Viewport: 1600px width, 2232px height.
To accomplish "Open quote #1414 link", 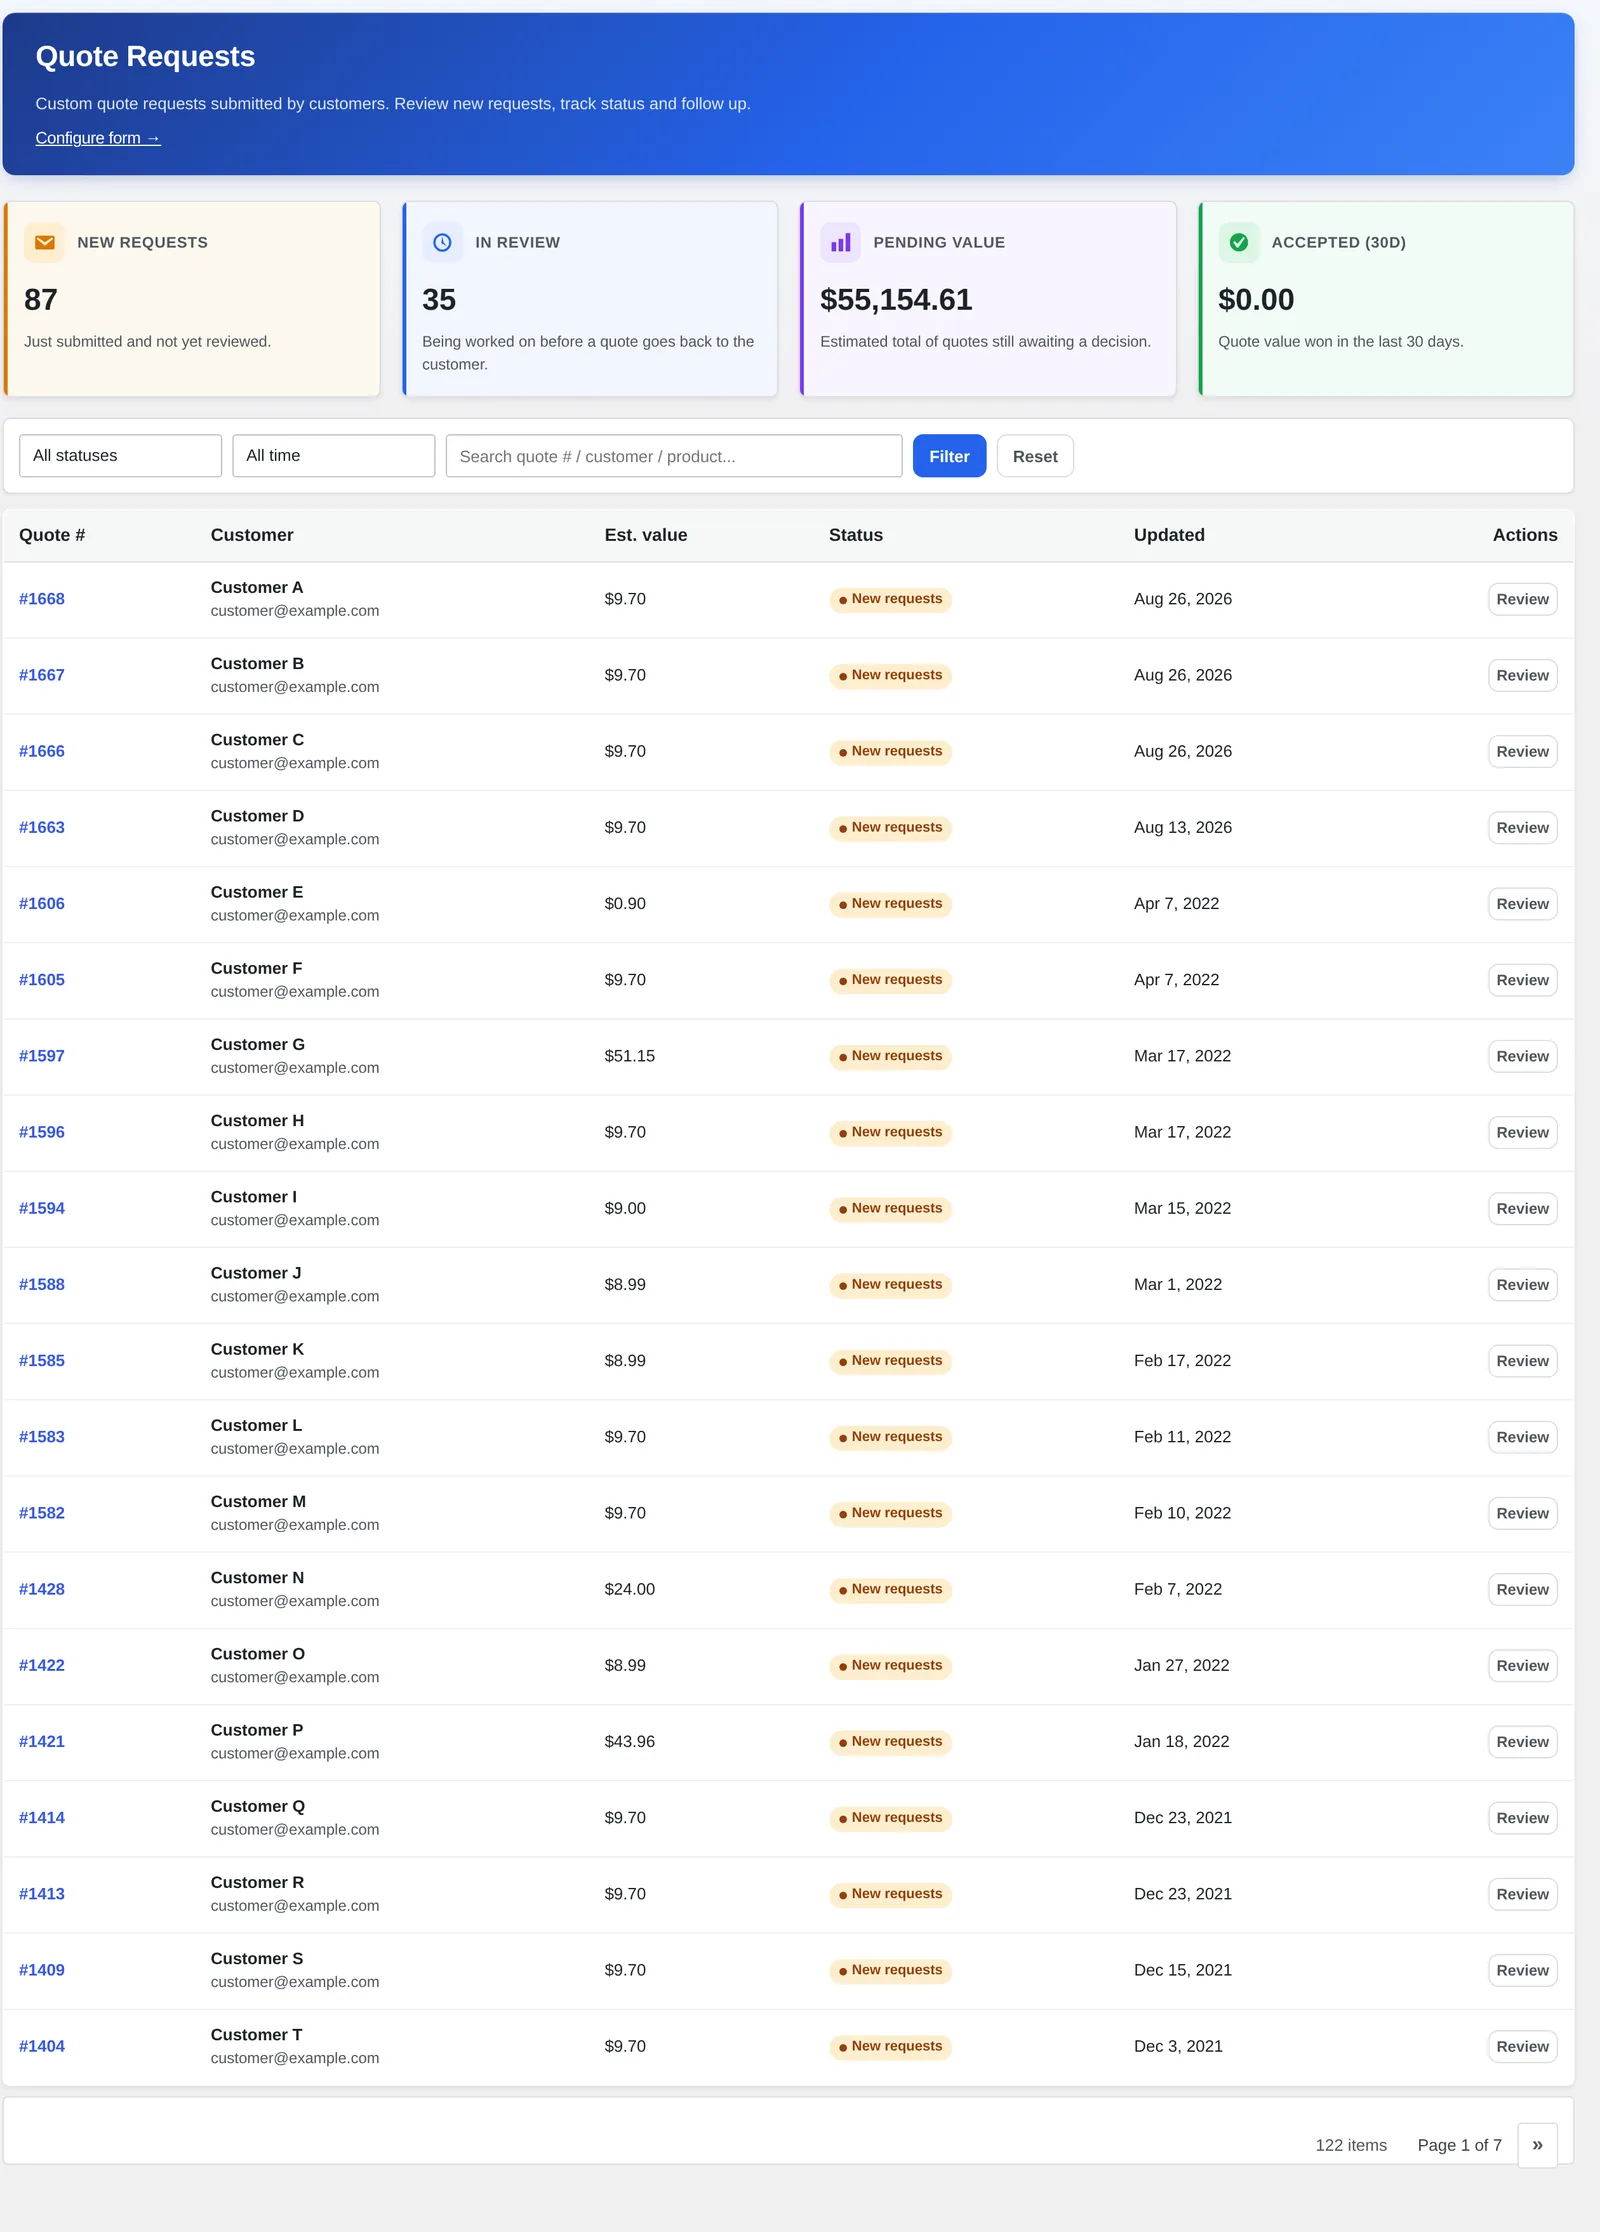I will coord(42,1818).
